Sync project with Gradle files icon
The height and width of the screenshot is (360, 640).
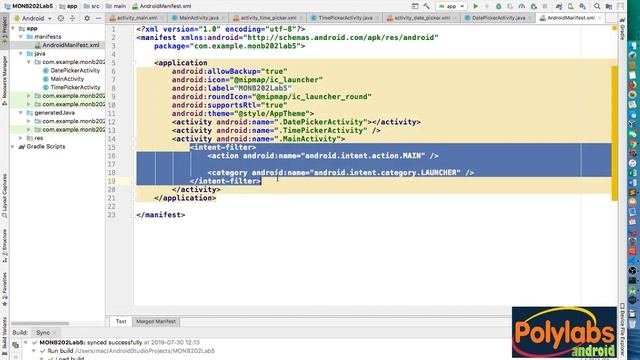559,6
